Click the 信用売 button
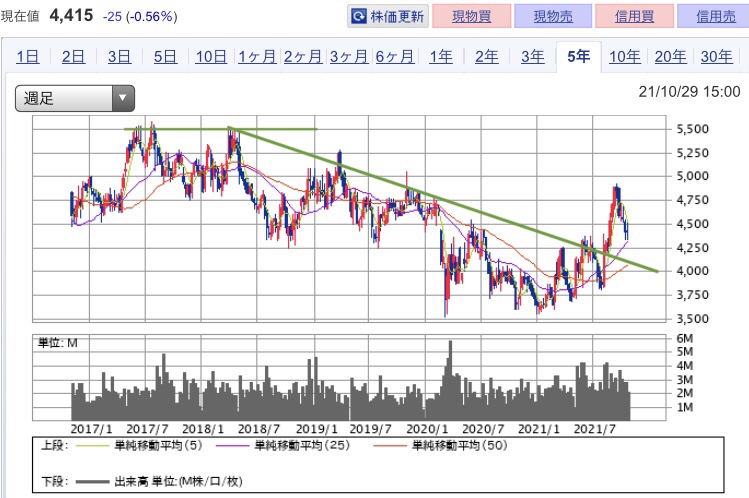Screen dimensions: 749x498 (712, 16)
